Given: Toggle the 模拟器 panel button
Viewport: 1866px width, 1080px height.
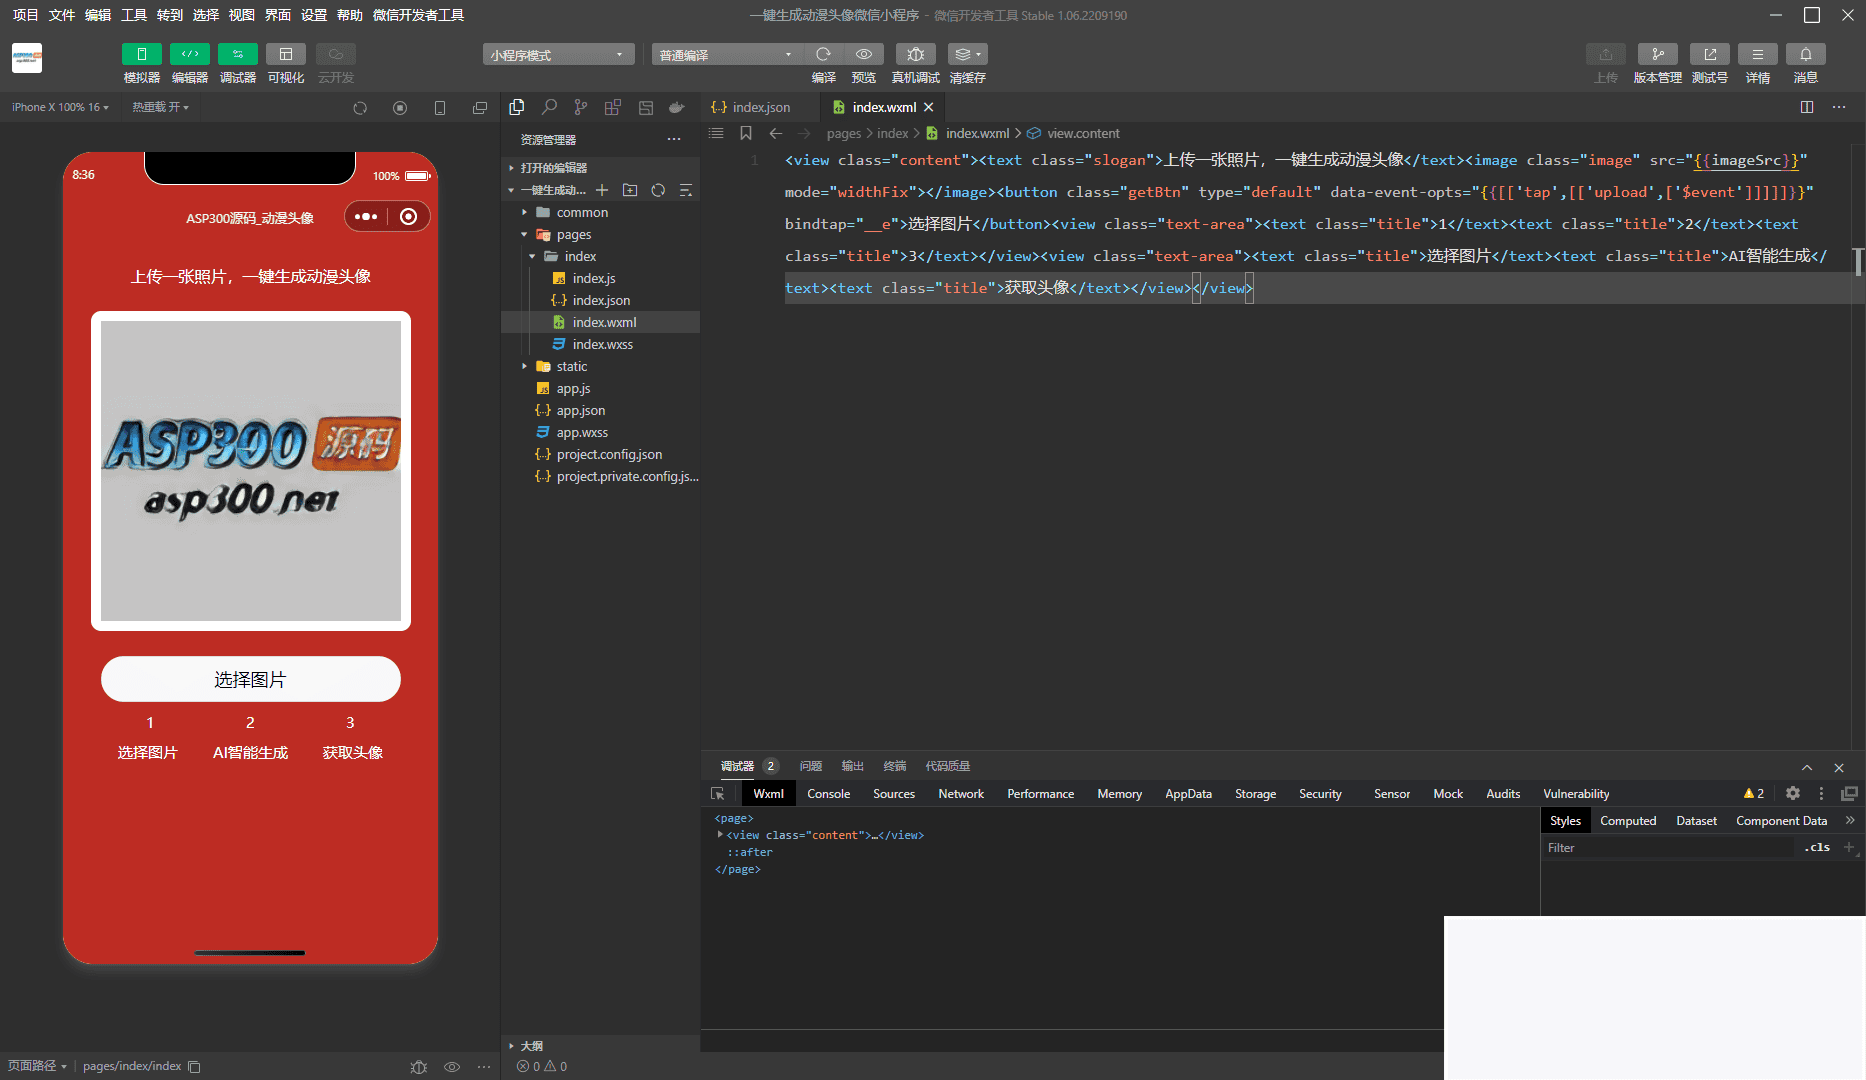Looking at the screenshot, I should [x=141, y=54].
